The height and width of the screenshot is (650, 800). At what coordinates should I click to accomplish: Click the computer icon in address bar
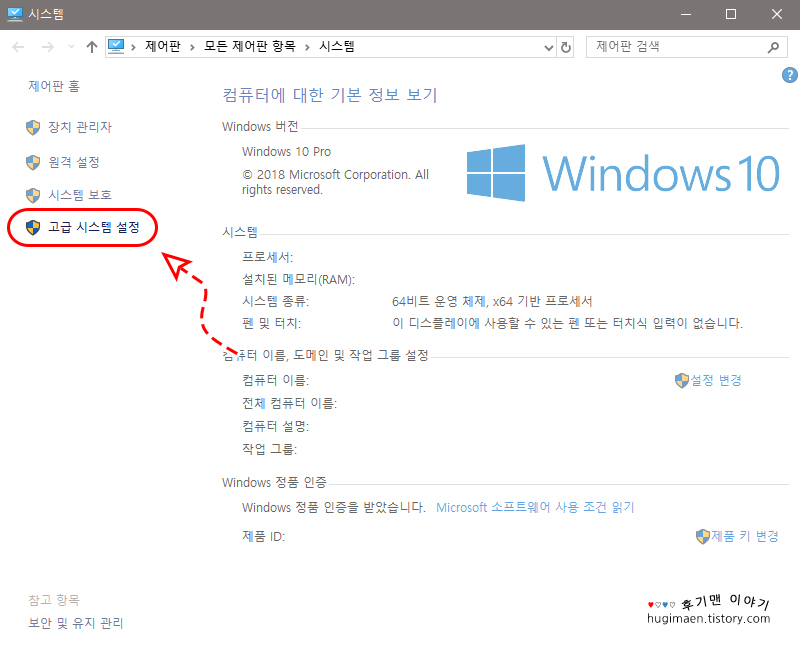pos(116,46)
